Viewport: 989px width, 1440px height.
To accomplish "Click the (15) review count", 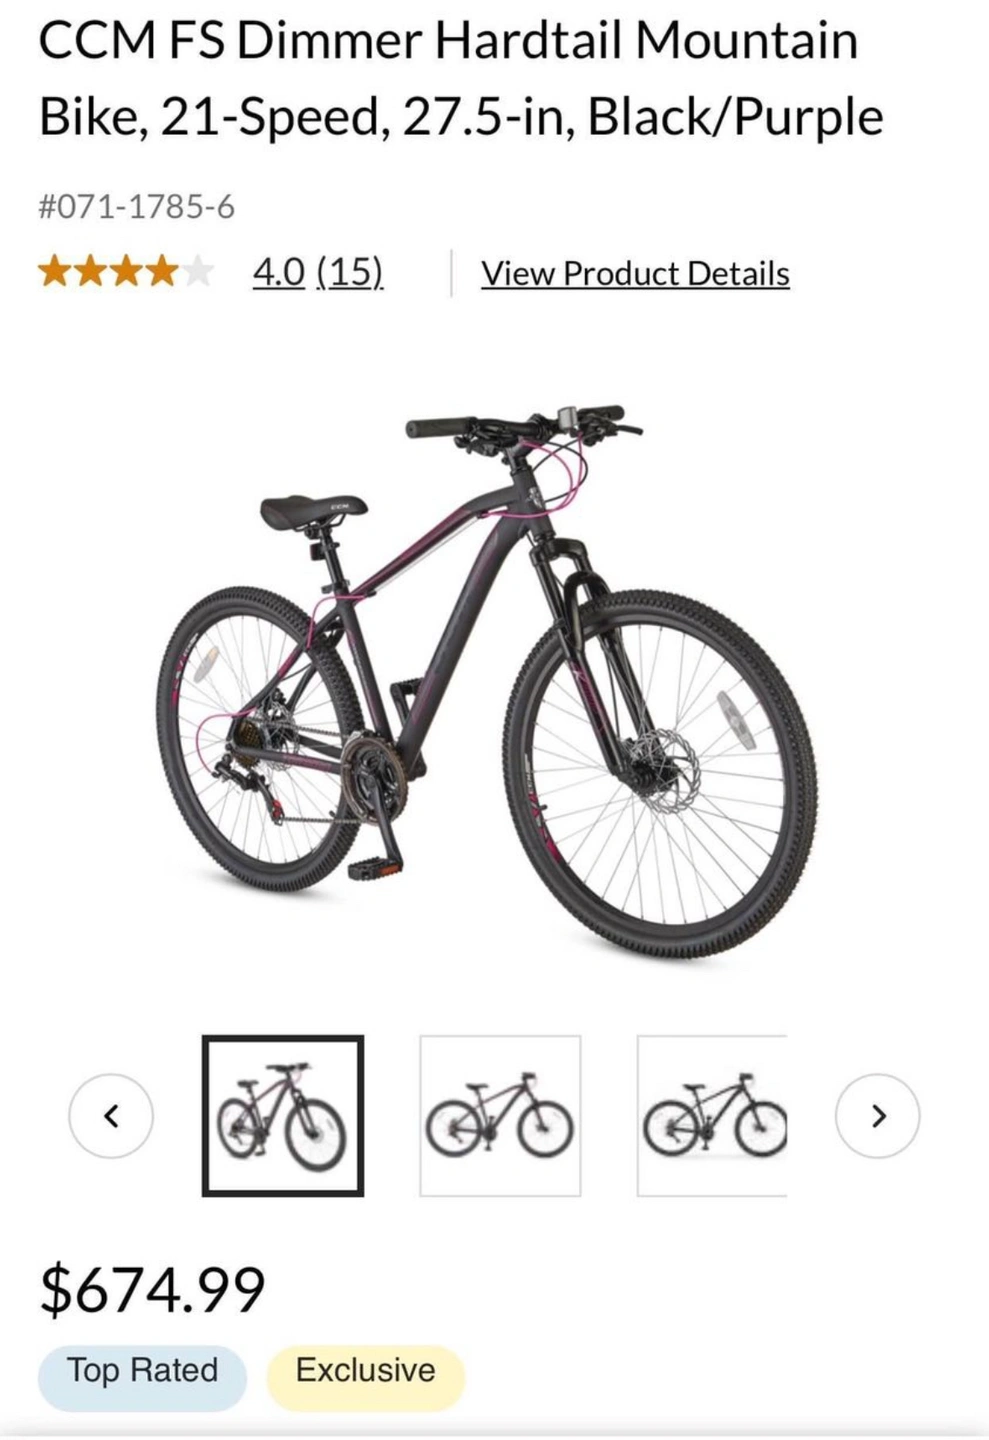I will pos(349,271).
